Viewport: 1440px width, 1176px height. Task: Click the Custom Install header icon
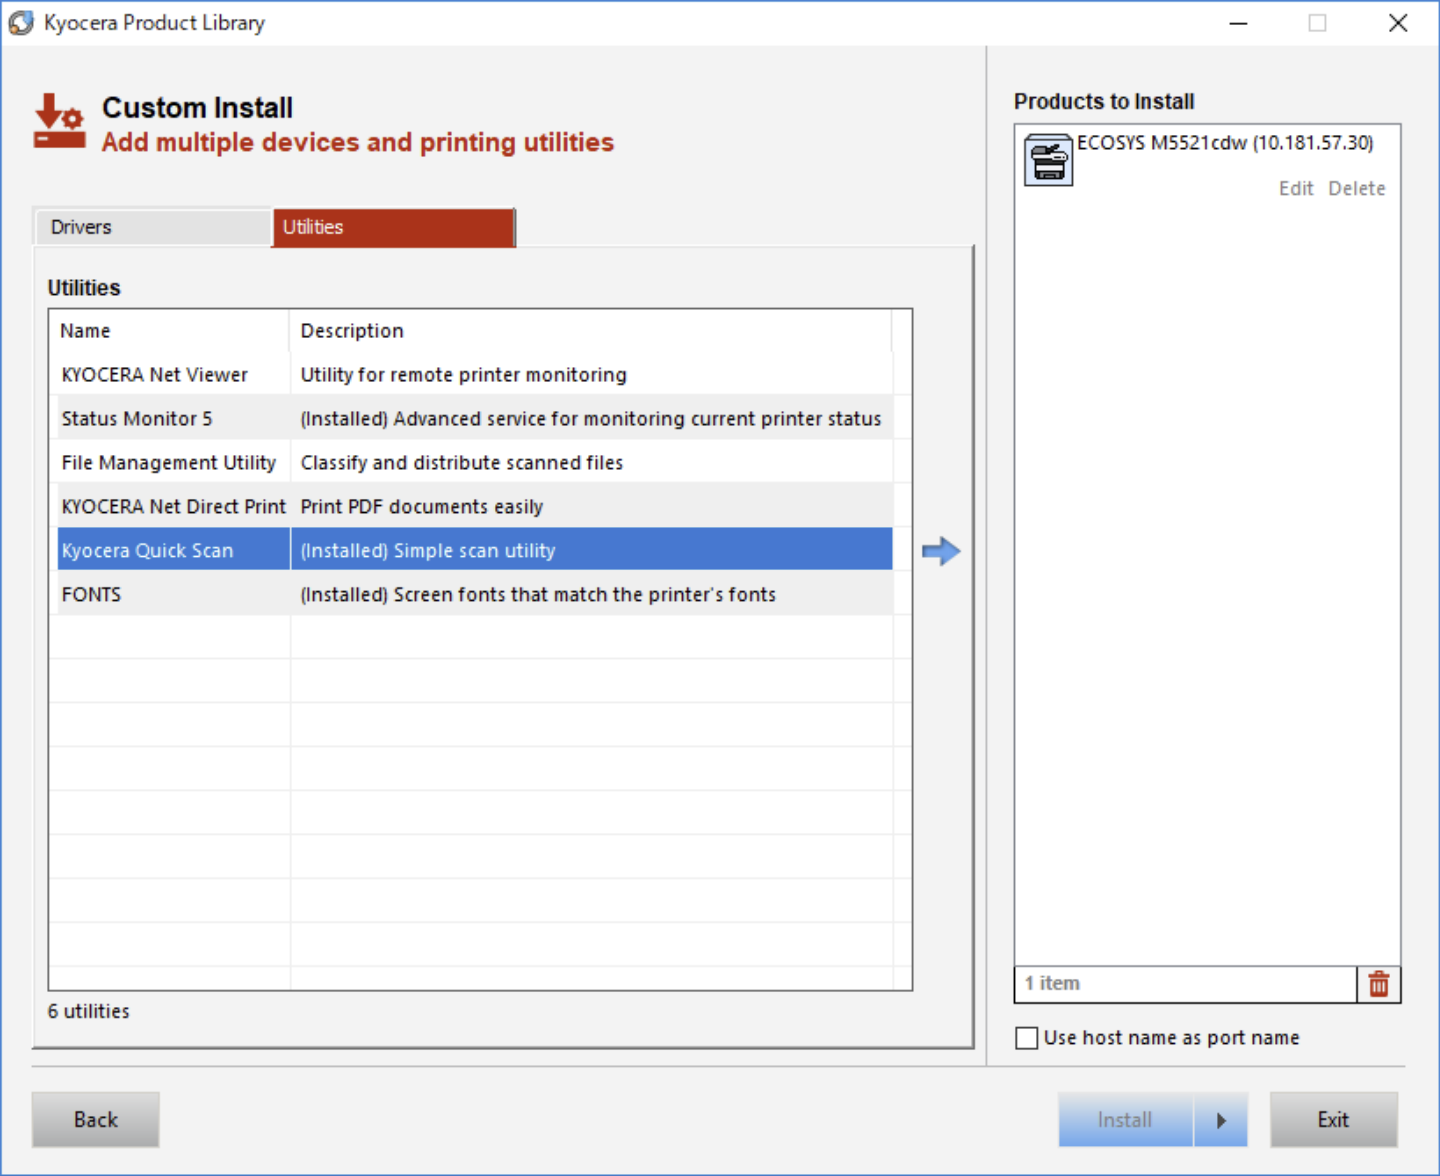point(59,122)
